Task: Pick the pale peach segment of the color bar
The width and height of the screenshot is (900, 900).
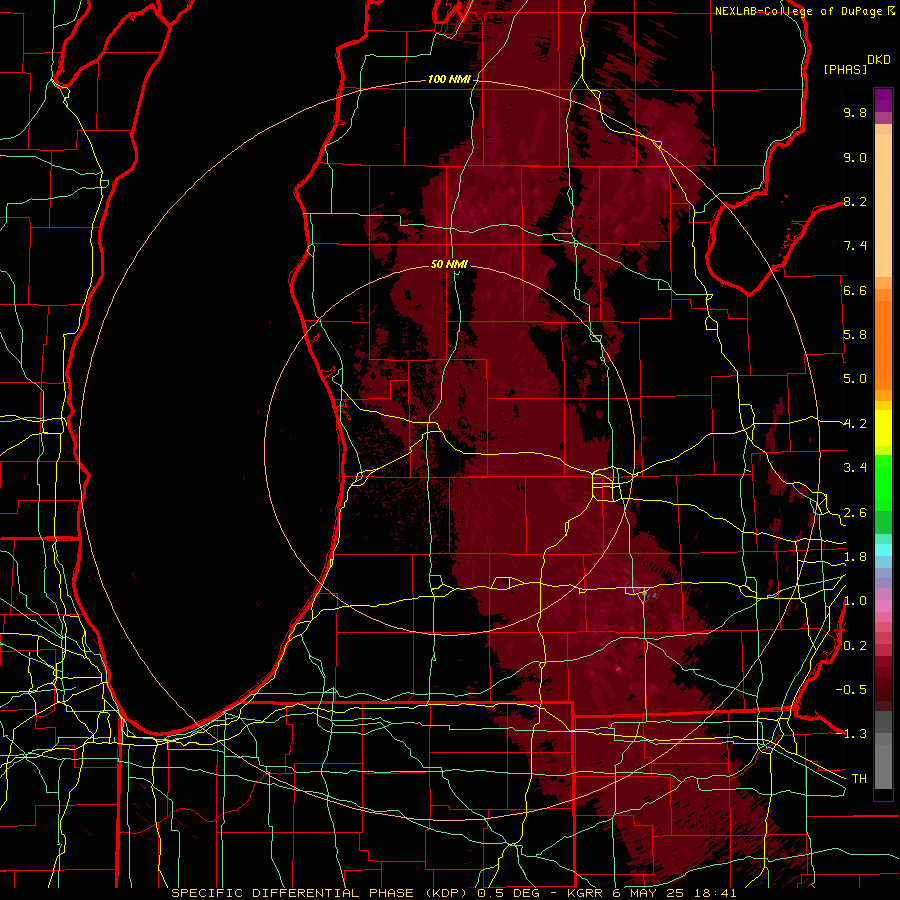Action: (883, 205)
